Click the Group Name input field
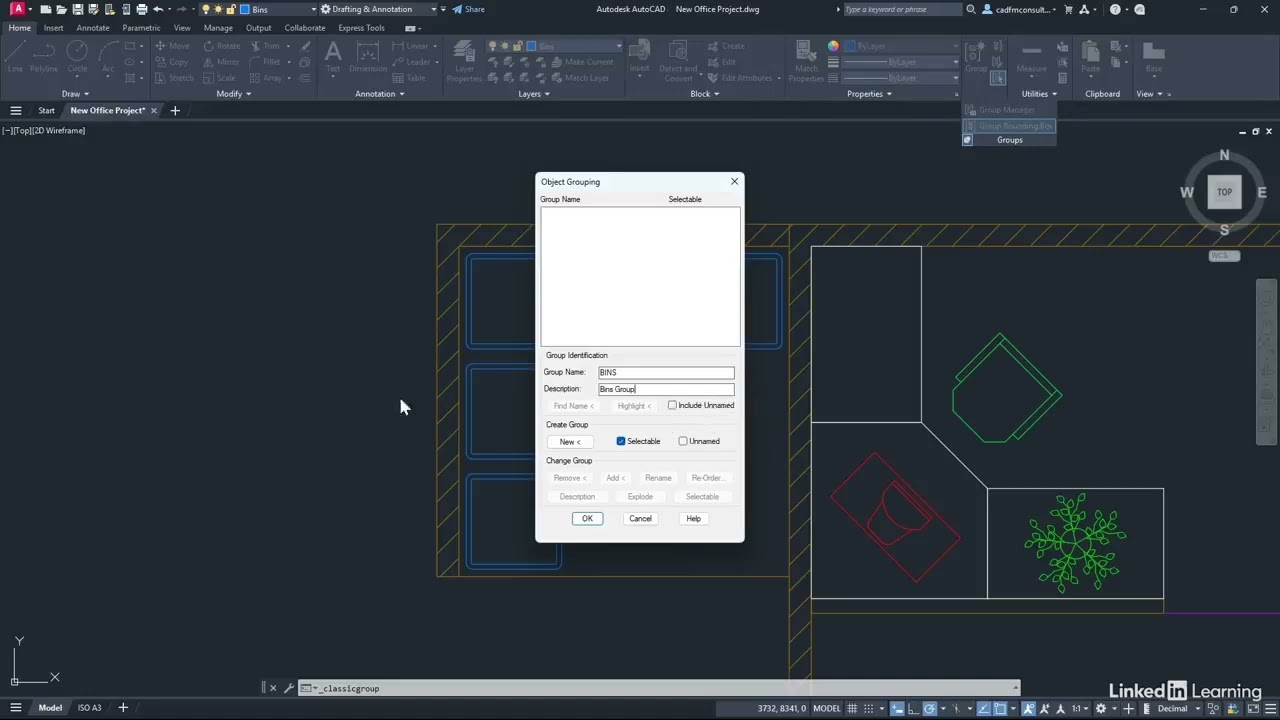This screenshot has height=720, width=1280. coord(666,372)
